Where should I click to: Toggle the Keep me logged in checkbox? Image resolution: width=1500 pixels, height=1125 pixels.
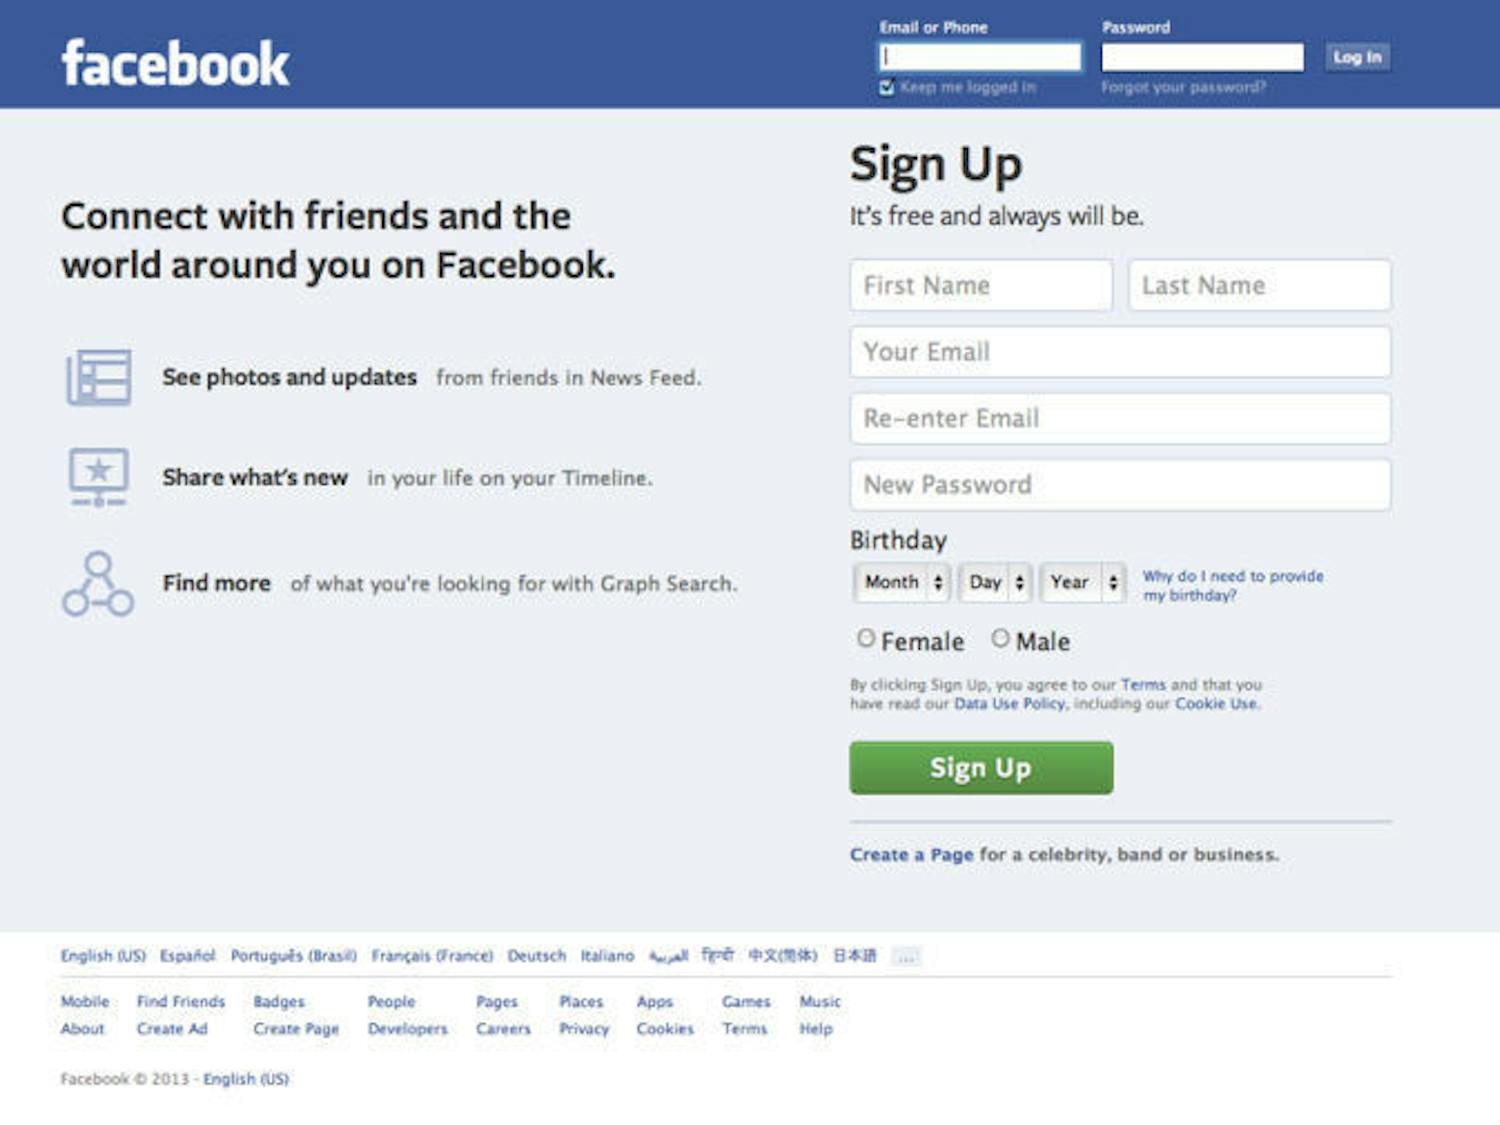(887, 87)
